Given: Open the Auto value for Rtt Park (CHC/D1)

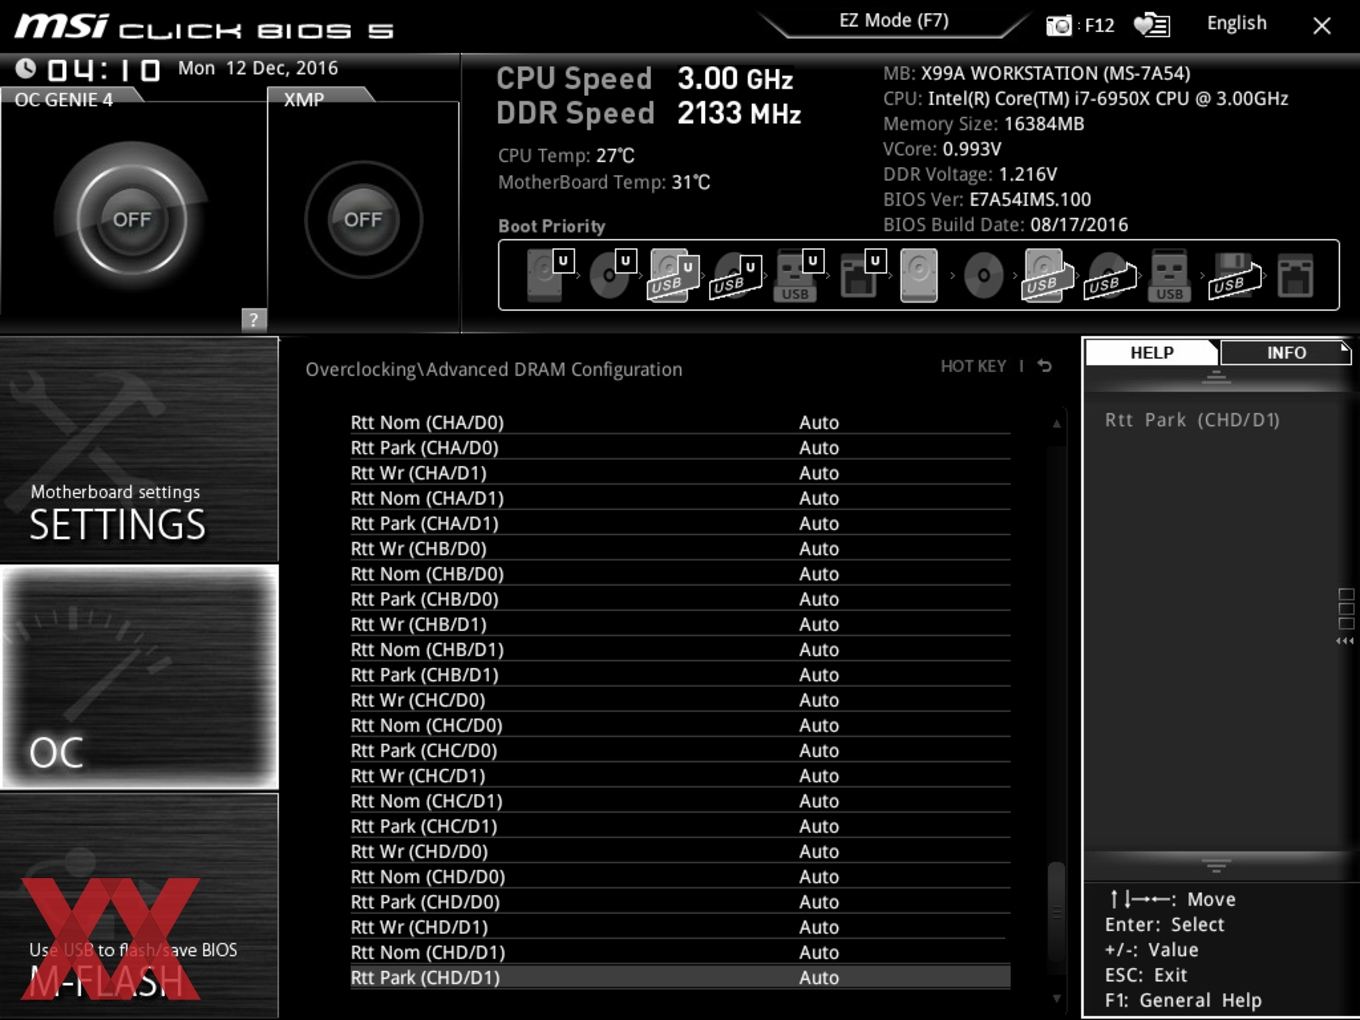Looking at the screenshot, I should pos(818,826).
